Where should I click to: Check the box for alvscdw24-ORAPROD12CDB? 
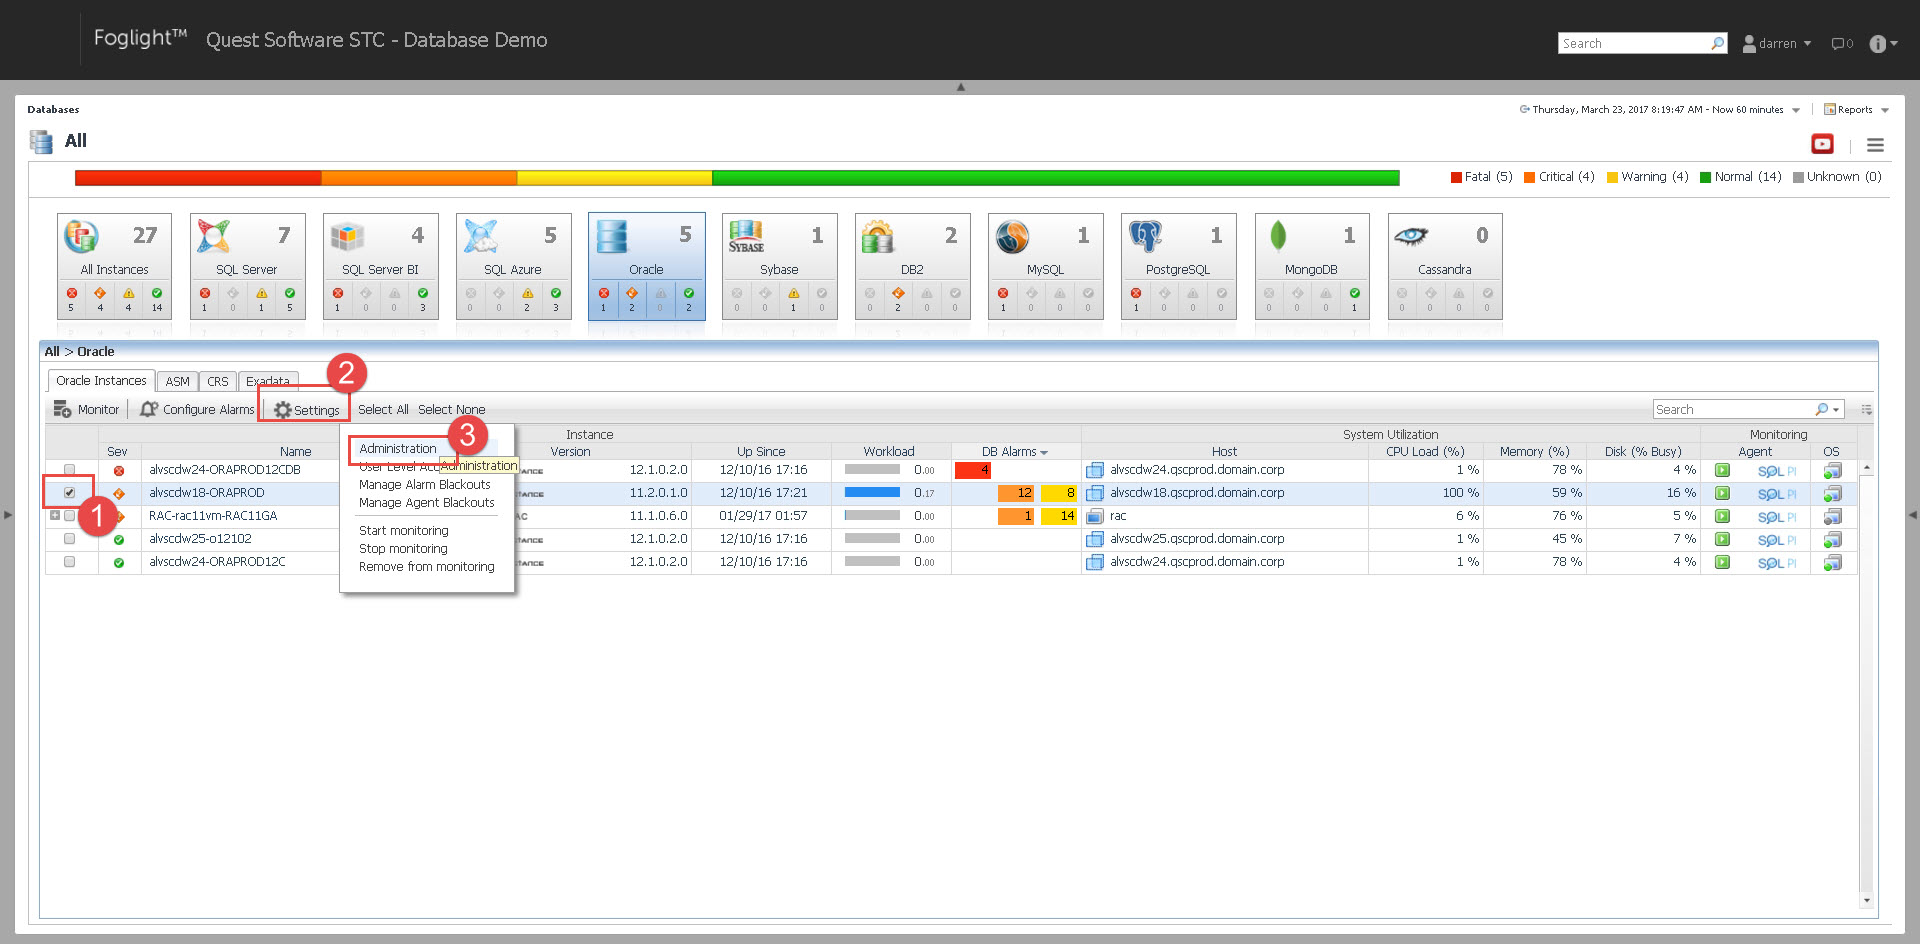69,469
